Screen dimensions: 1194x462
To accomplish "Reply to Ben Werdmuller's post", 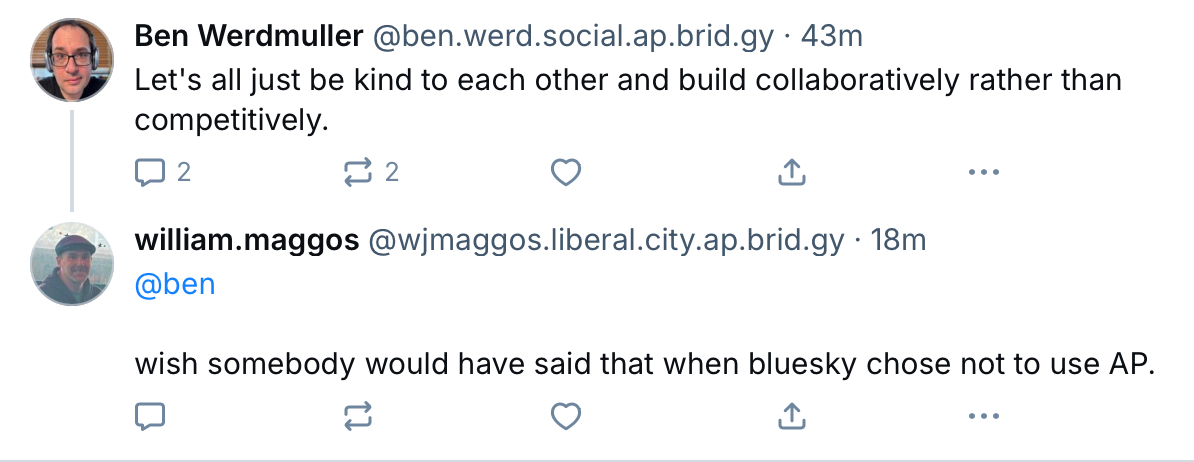I will tap(149, 173).
